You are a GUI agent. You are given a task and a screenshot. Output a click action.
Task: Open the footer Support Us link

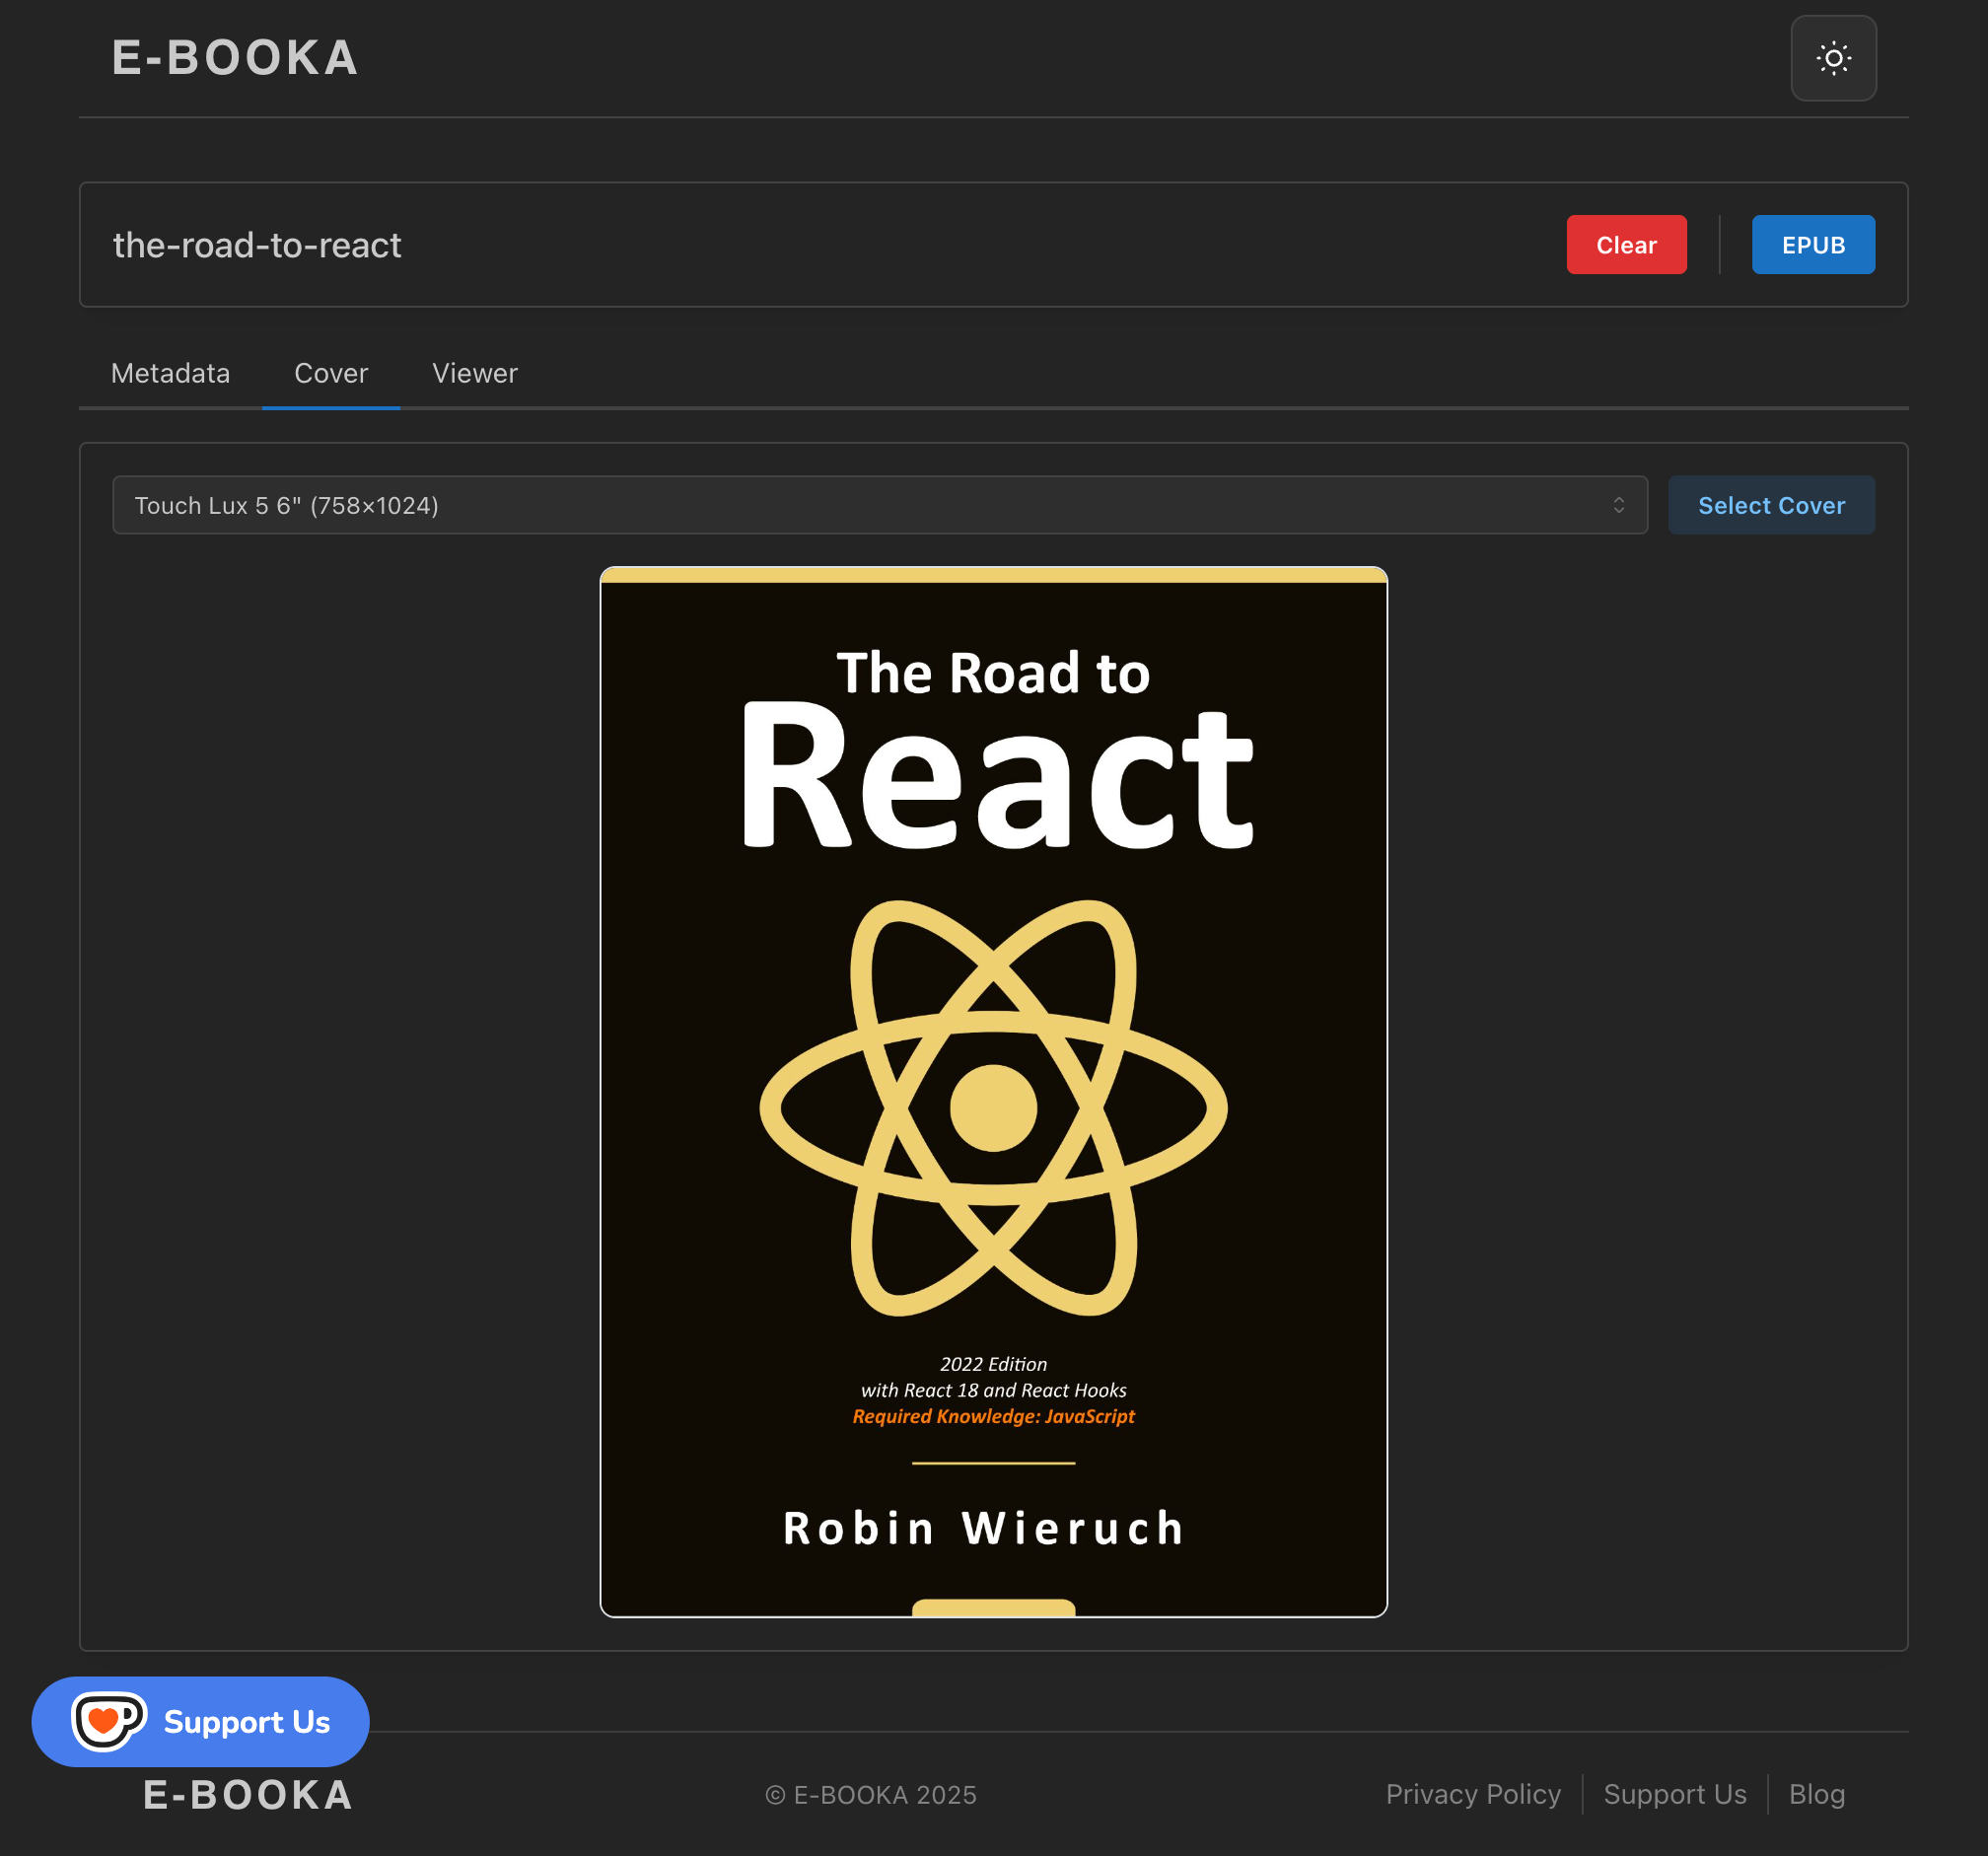pyautogui.click(x=1674, y=1794)
